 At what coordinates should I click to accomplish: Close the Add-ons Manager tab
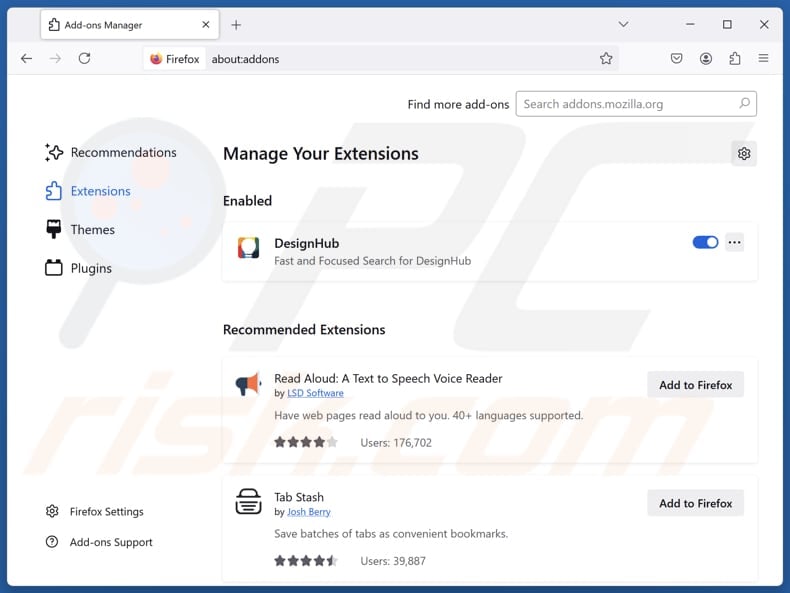point(206,24)
